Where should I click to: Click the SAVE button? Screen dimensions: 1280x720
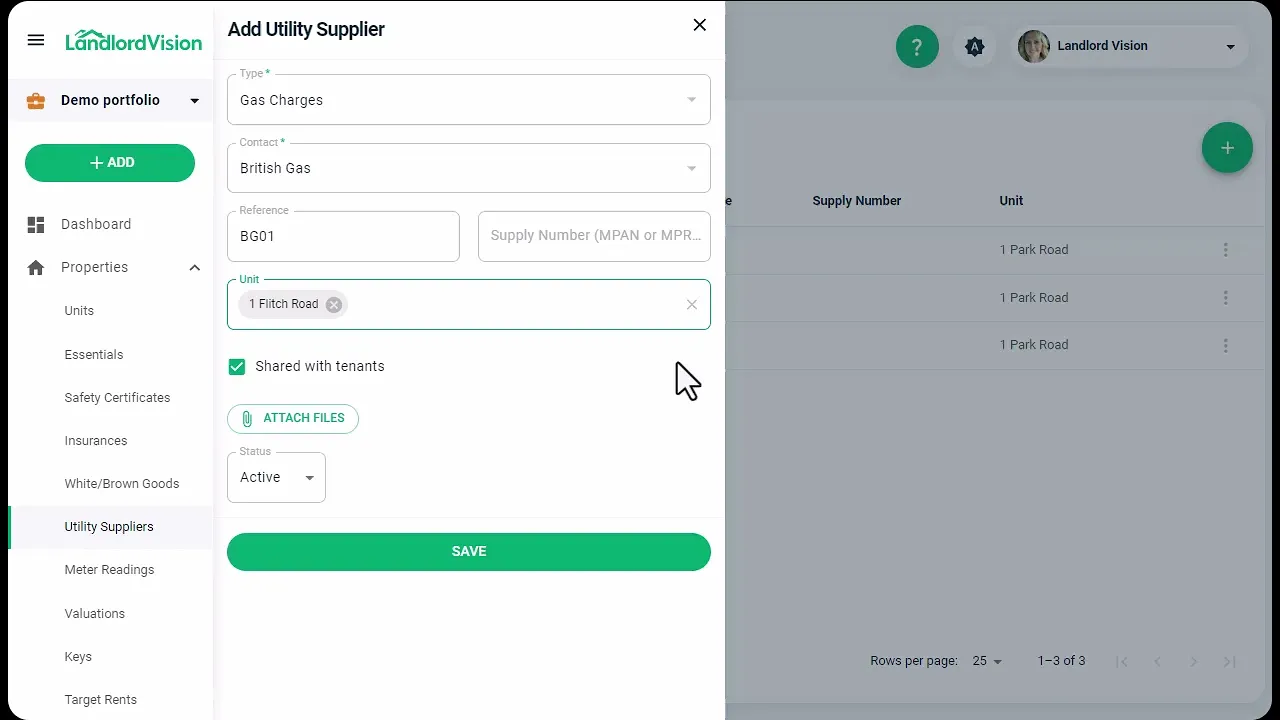click(469, 551)
